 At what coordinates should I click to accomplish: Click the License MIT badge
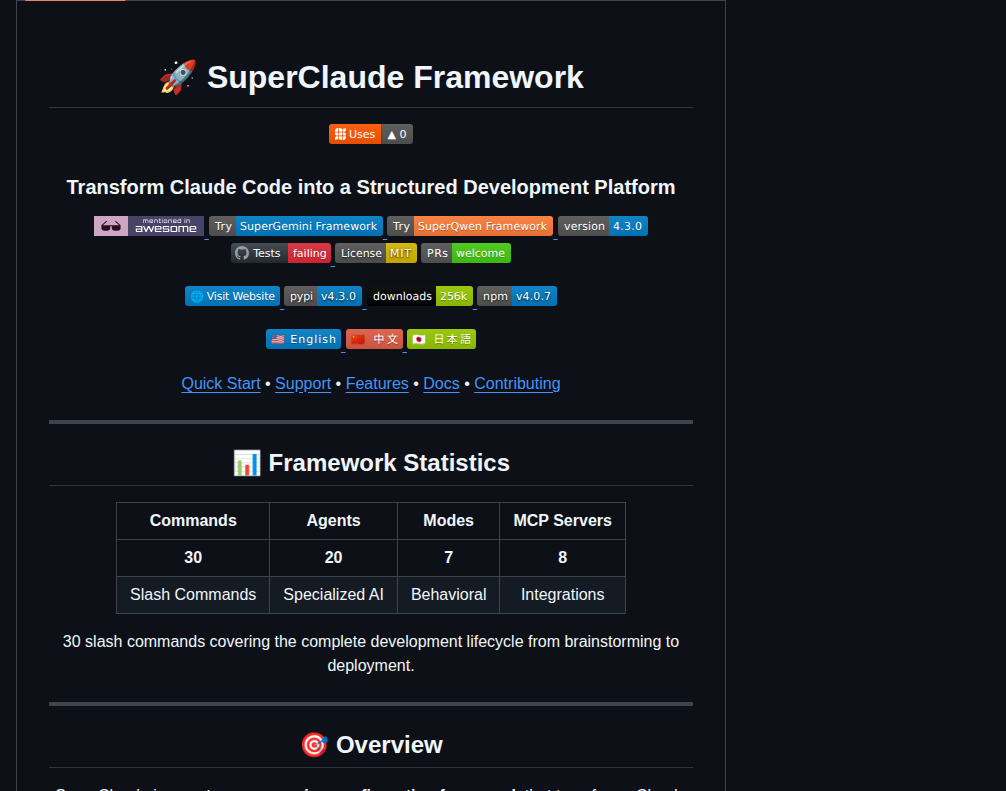pyautogui.click(x=376, y=253)
